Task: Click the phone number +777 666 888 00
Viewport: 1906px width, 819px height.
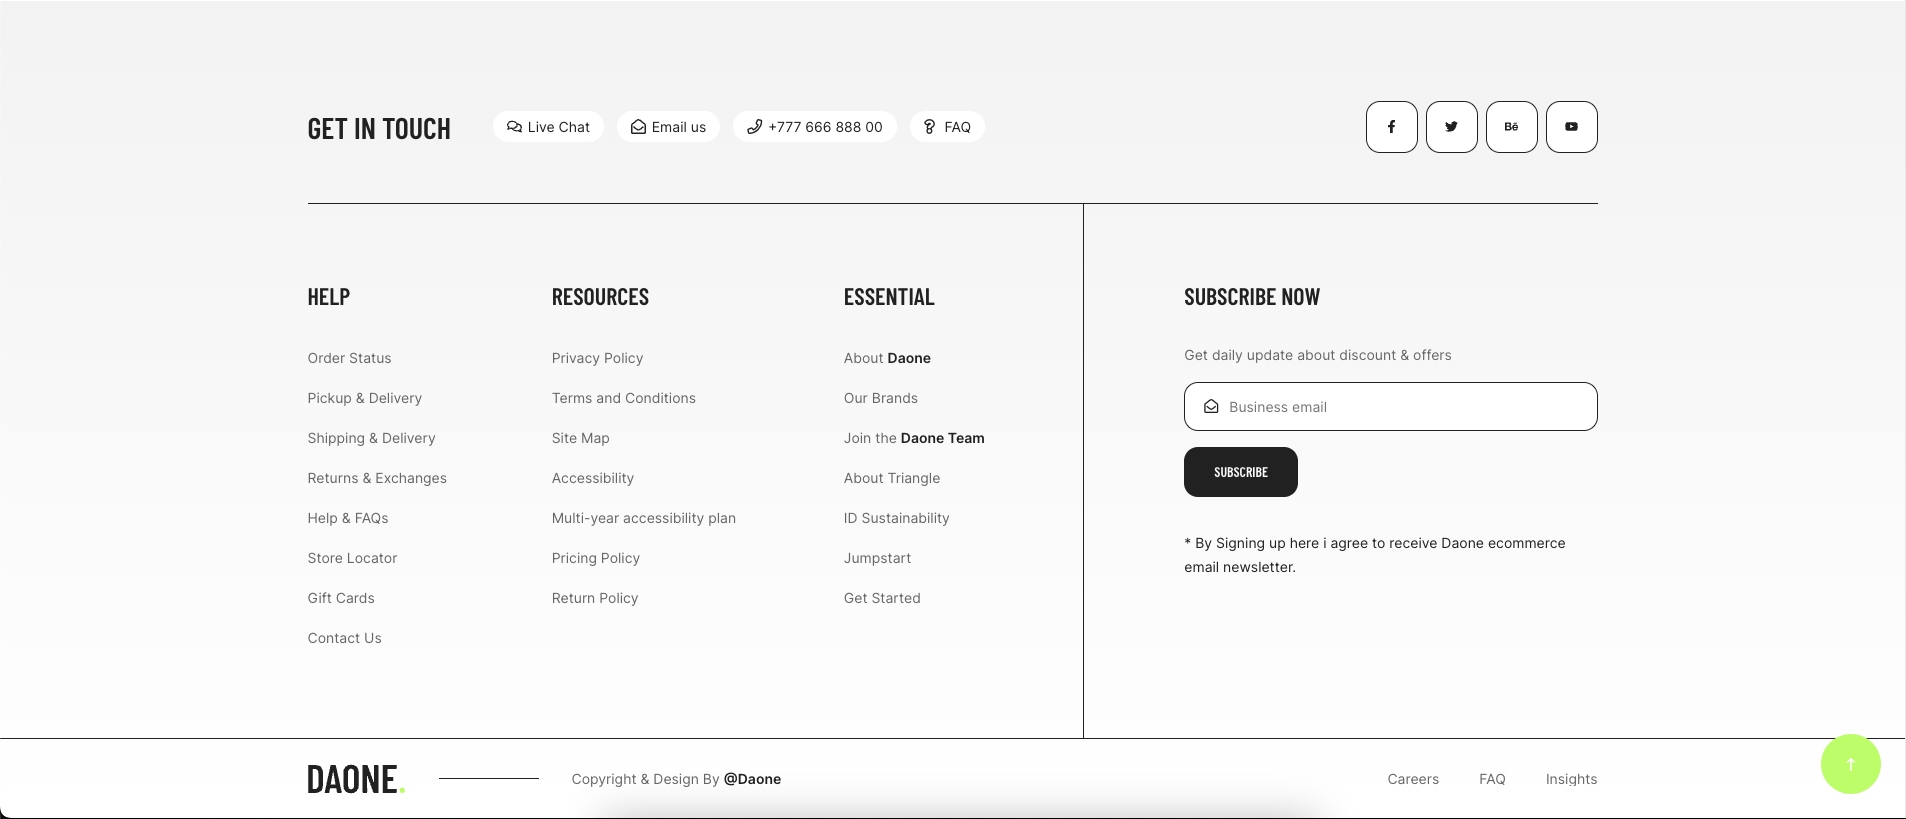Action: point(814,127)
